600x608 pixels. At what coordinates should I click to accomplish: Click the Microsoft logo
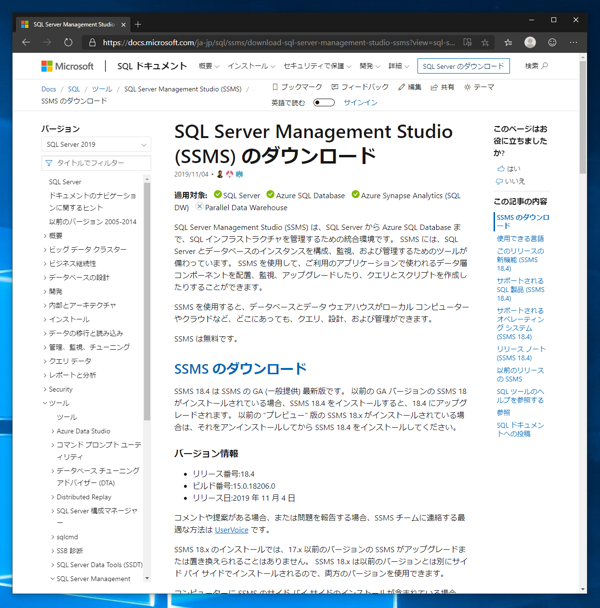pyautogui.click(x=67, y=66)
